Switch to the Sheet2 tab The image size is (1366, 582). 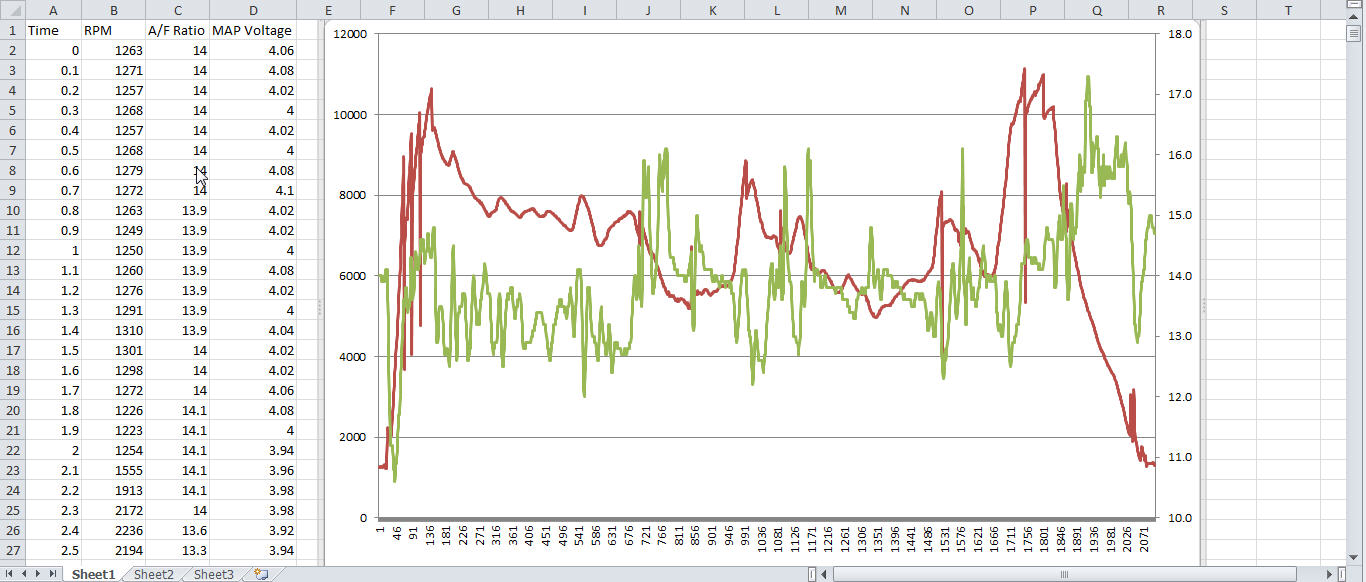click(x=153, y=574)
